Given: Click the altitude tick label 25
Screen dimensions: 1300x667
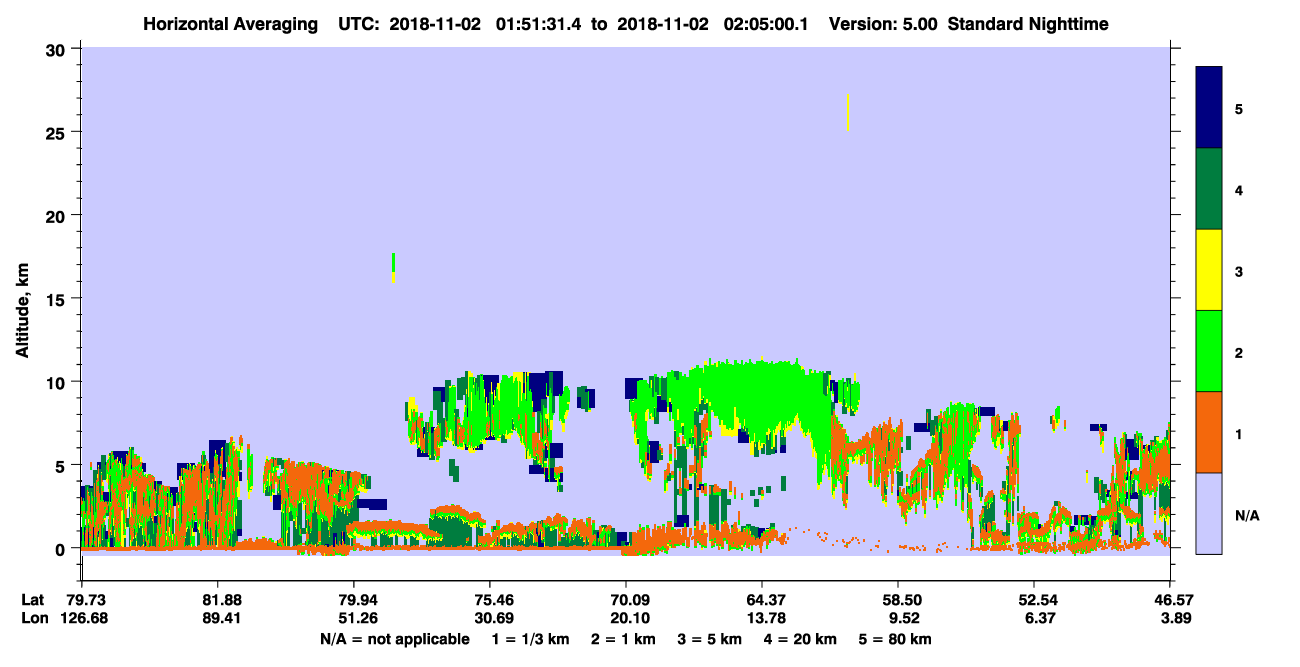Looking at the screenshot, I should tap(57, 132).
